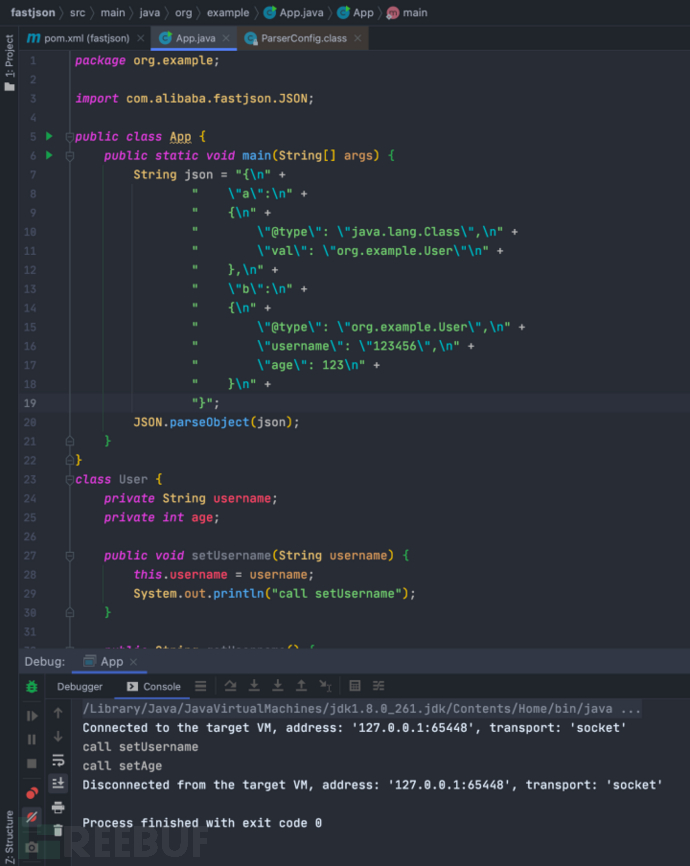The image size is (690, 866).
Task: Click the Trace Current Stream Chain icon
Action: (x=378, y=686)
